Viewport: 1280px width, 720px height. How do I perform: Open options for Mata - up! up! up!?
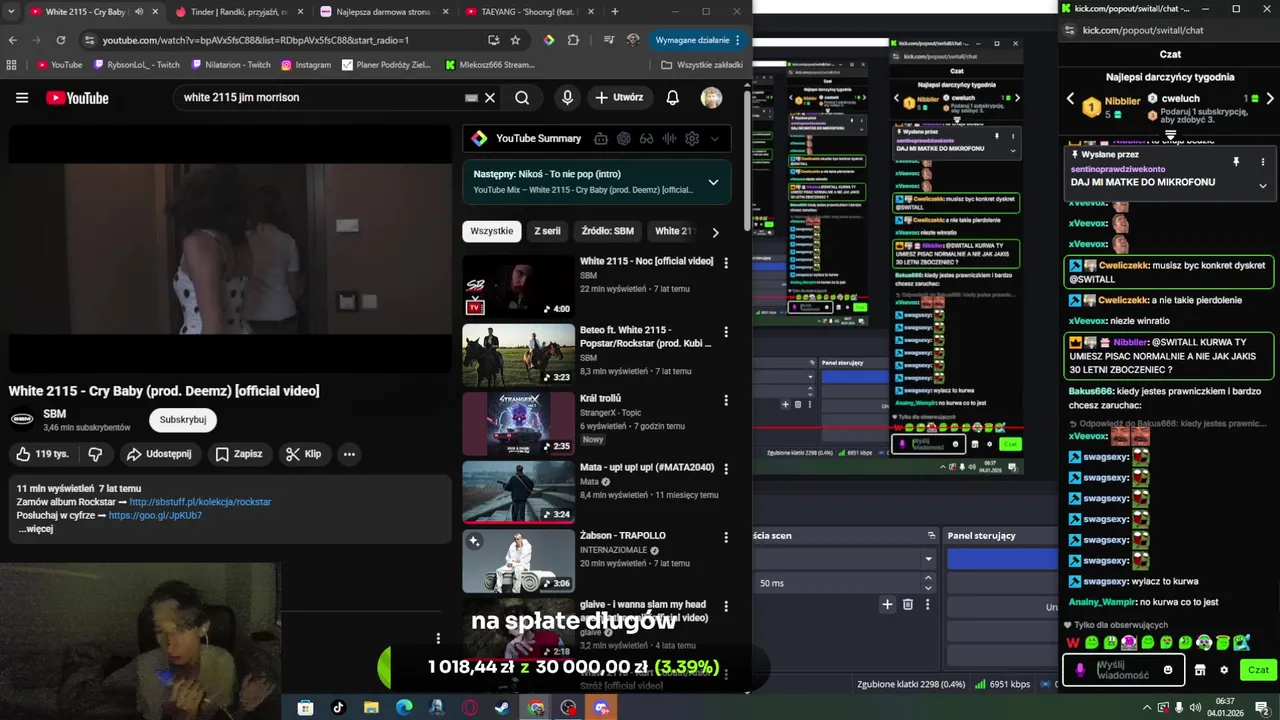726,469
